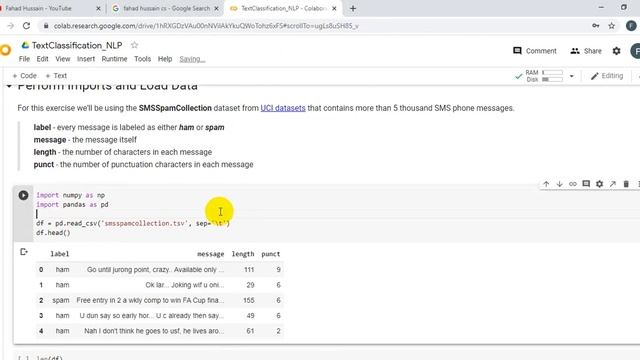Click the row index 4 cell
This screenshot has width=640, height=360.
tap(41, 331)
